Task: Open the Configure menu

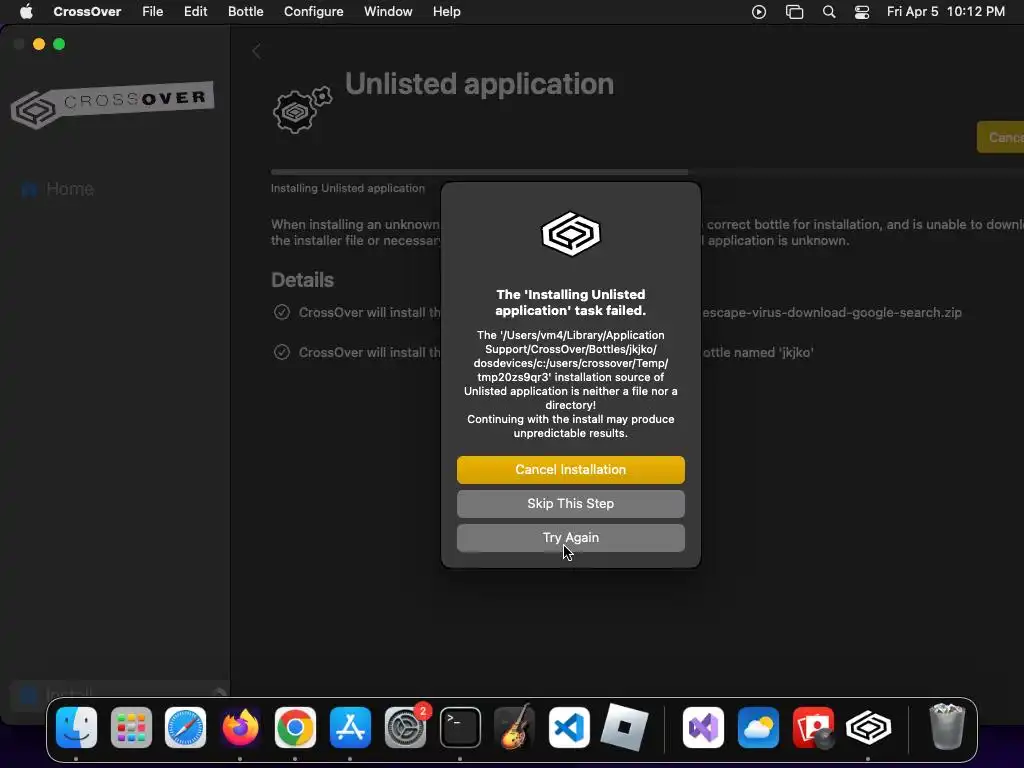Action: pyautogui.click(x=313, y=11)
